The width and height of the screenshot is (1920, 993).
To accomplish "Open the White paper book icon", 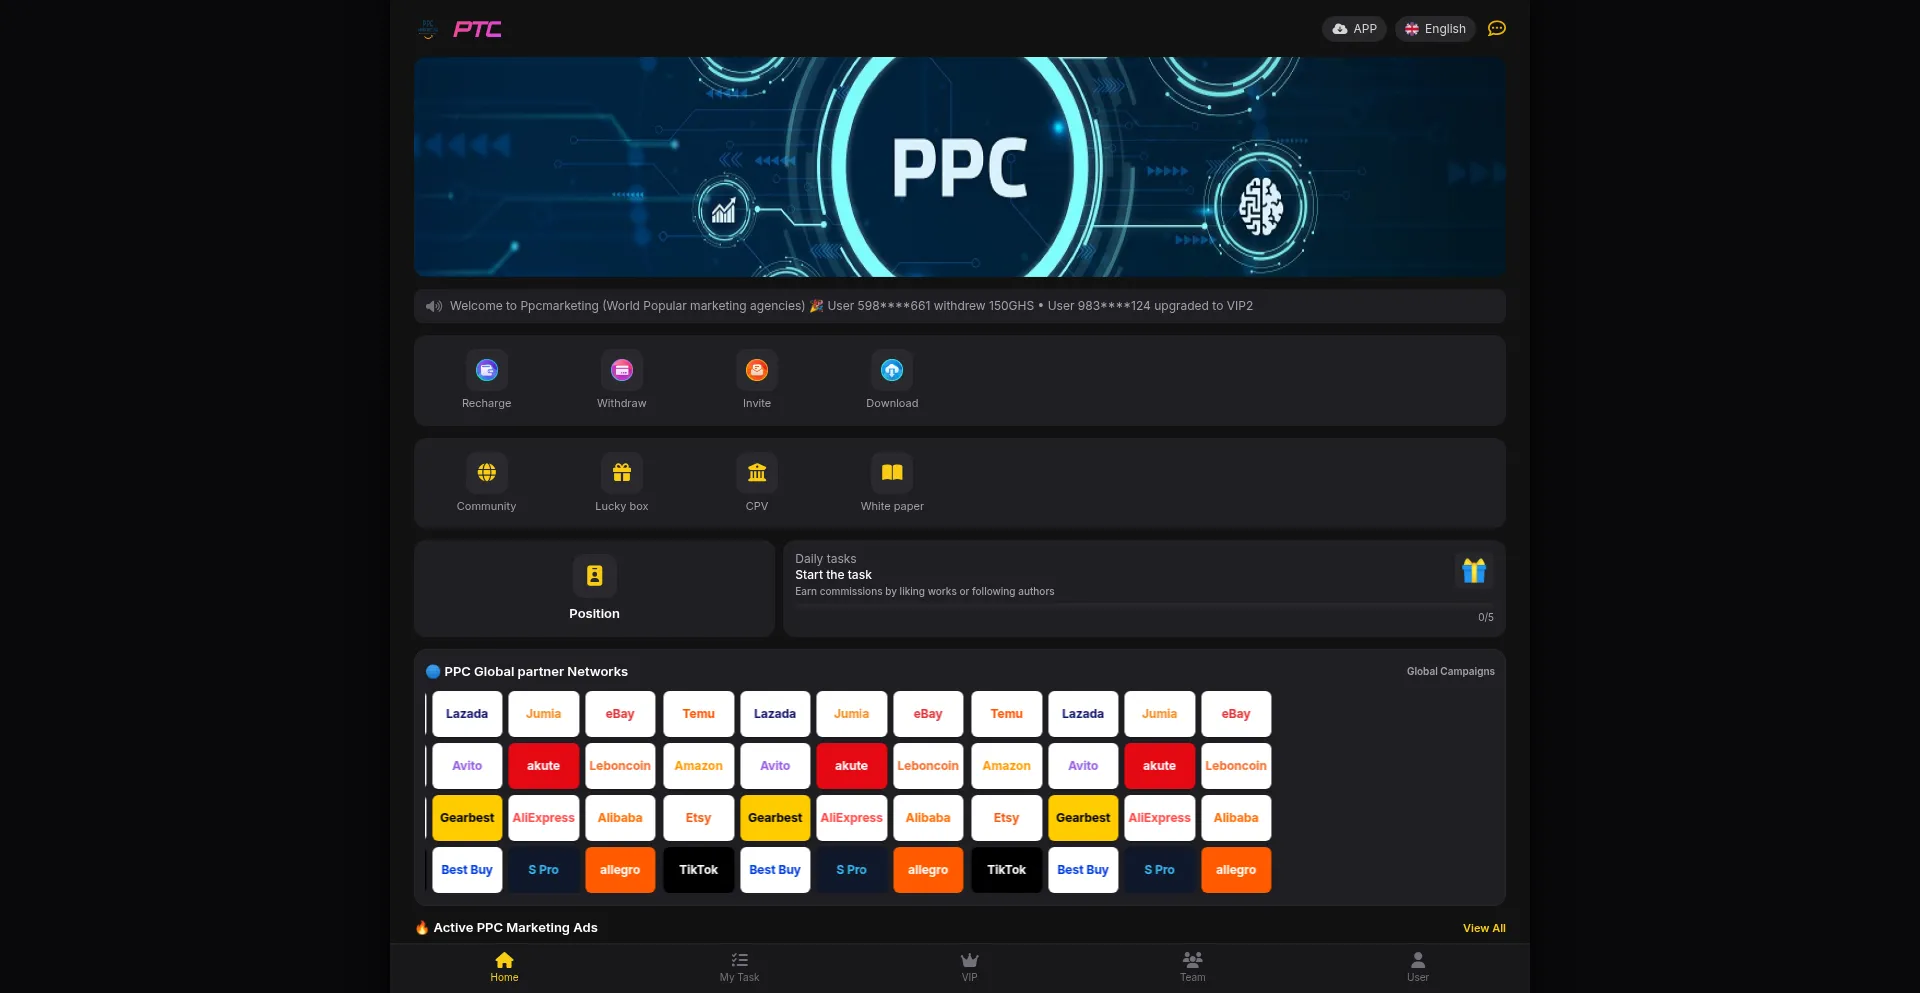I will 892,473.
